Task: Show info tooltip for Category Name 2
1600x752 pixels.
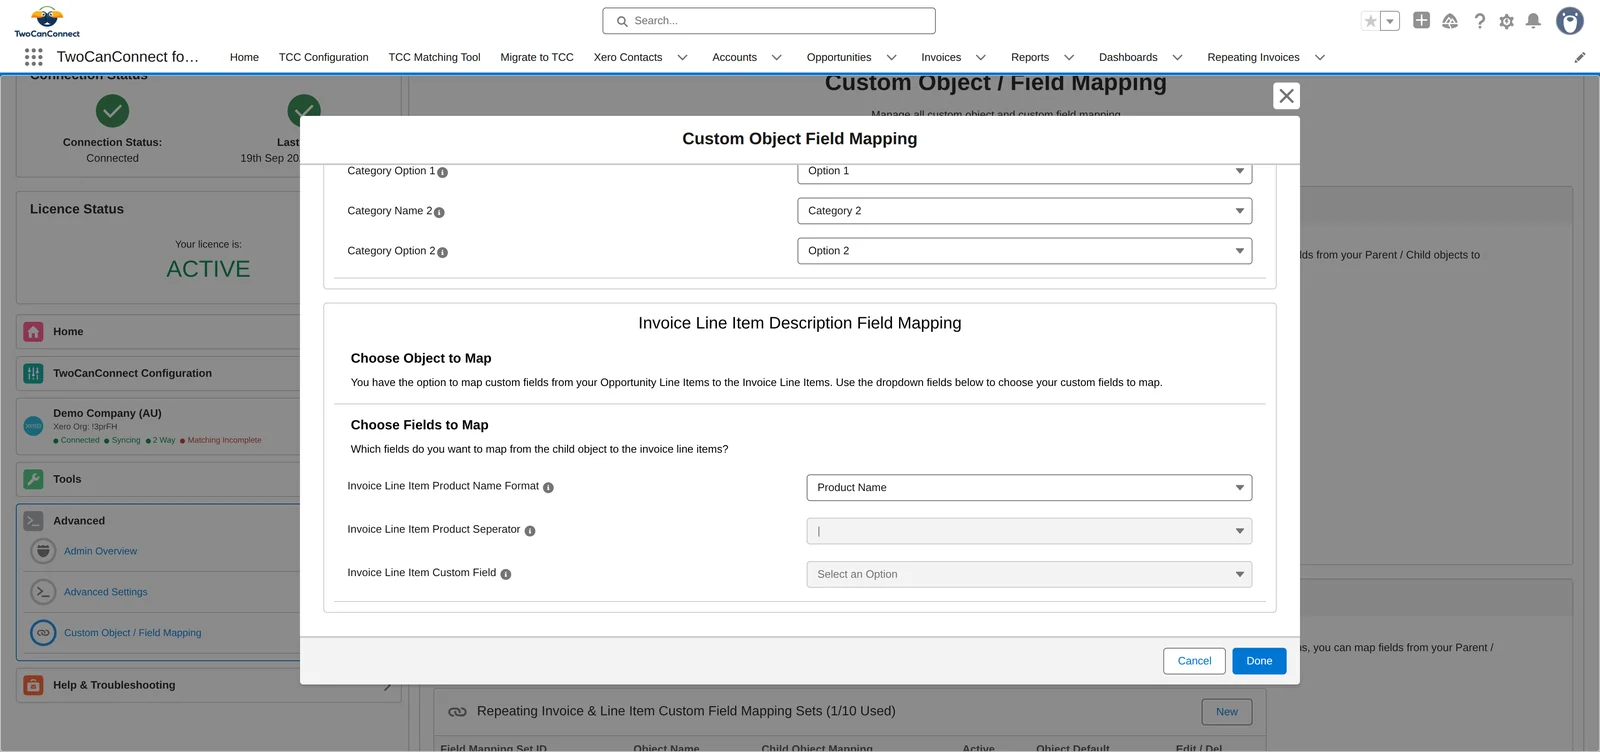Action: coord(439,212)
